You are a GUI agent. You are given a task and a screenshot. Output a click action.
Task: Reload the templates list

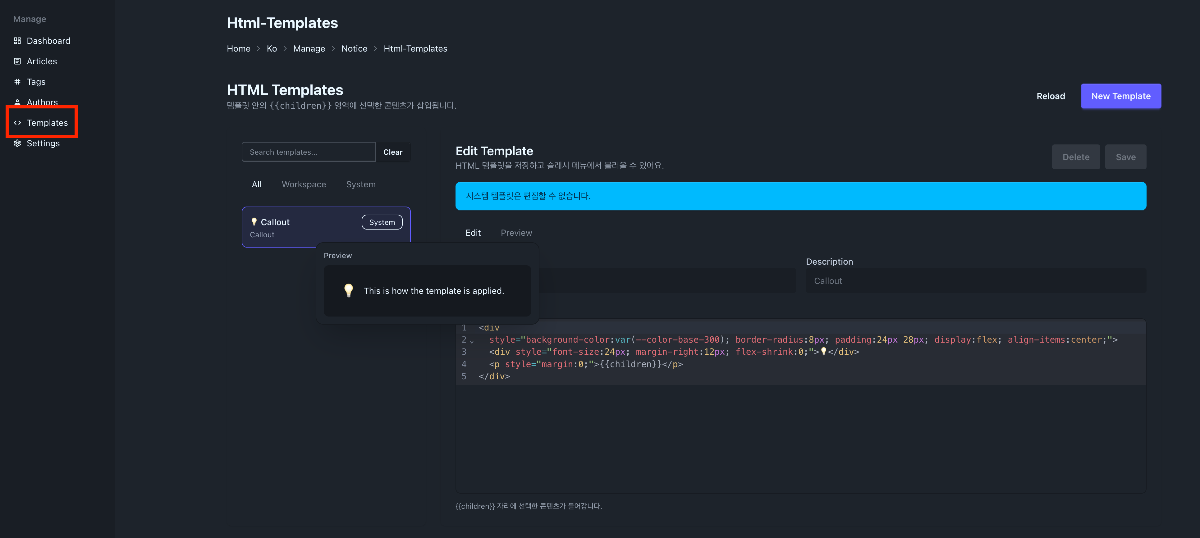[1050, 96]
